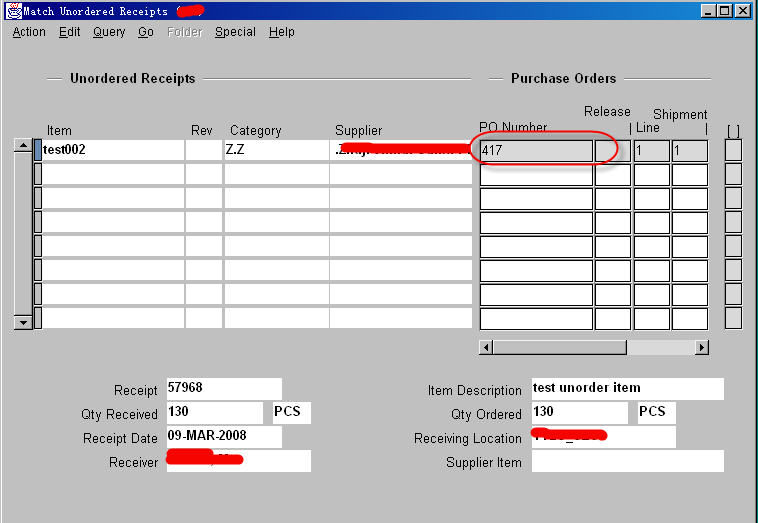Click the Shipment field in the PO 417 row
Screen dimensions: 758x523
coord(690,150)
